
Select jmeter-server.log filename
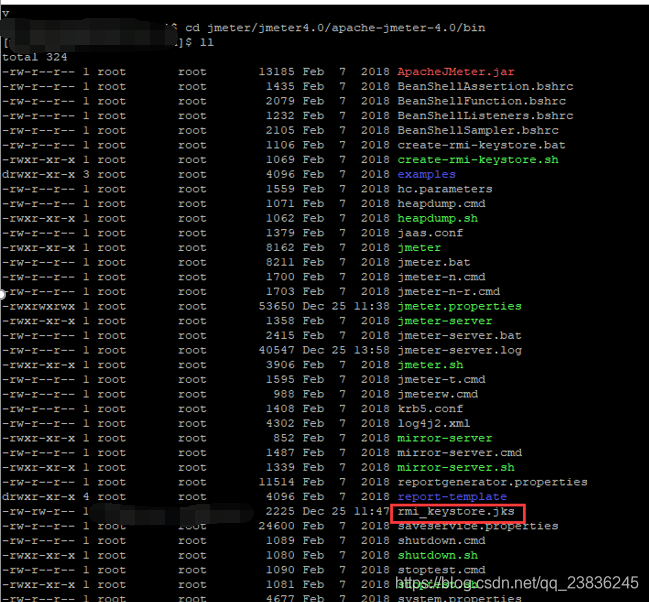pos(459,350)
